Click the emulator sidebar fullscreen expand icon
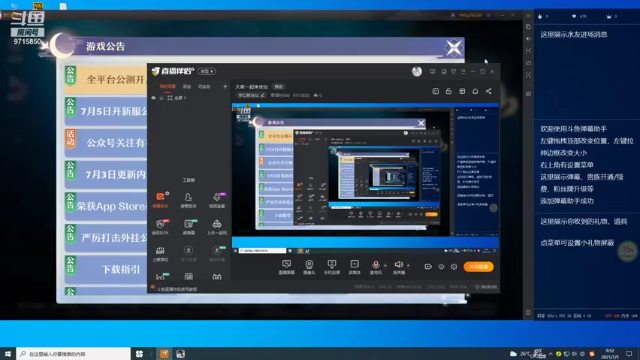Viewport: 640px width, 360px height. pos(528,75)
